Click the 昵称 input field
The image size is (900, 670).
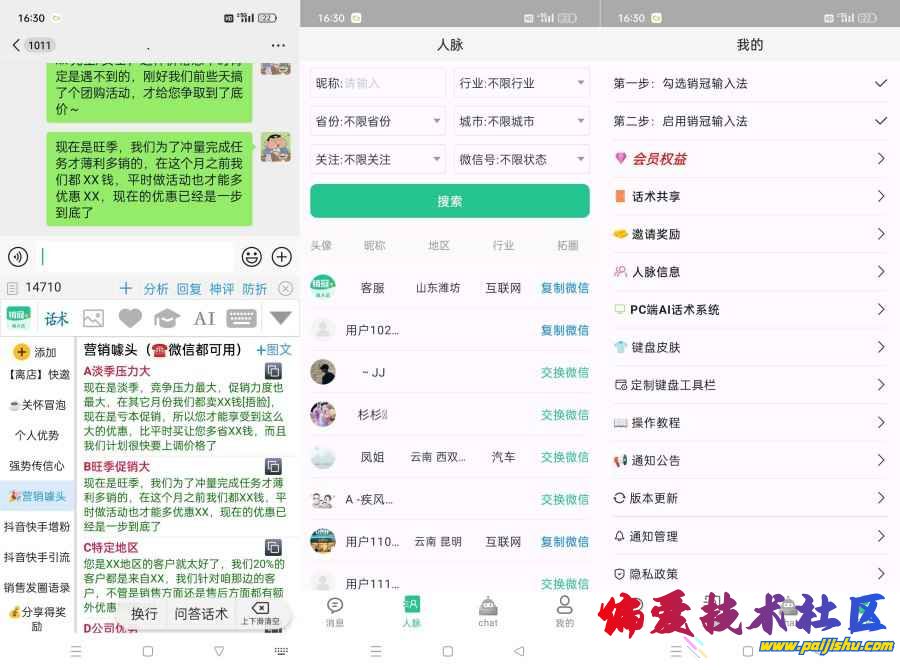390,83
